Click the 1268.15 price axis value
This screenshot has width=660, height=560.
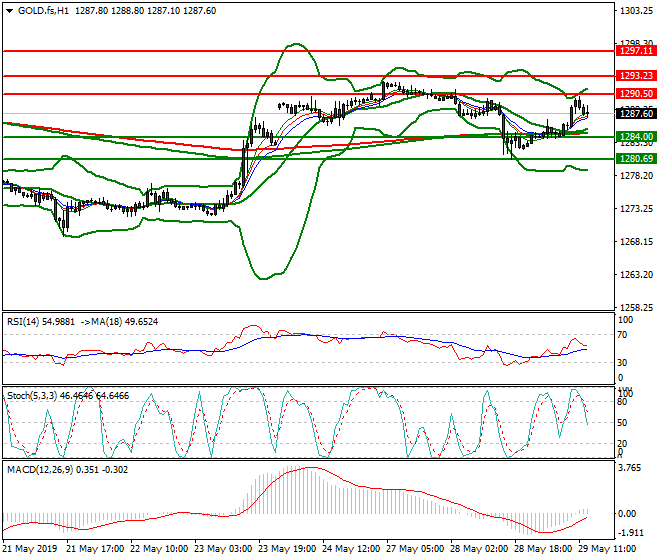[x=636, y=242]
